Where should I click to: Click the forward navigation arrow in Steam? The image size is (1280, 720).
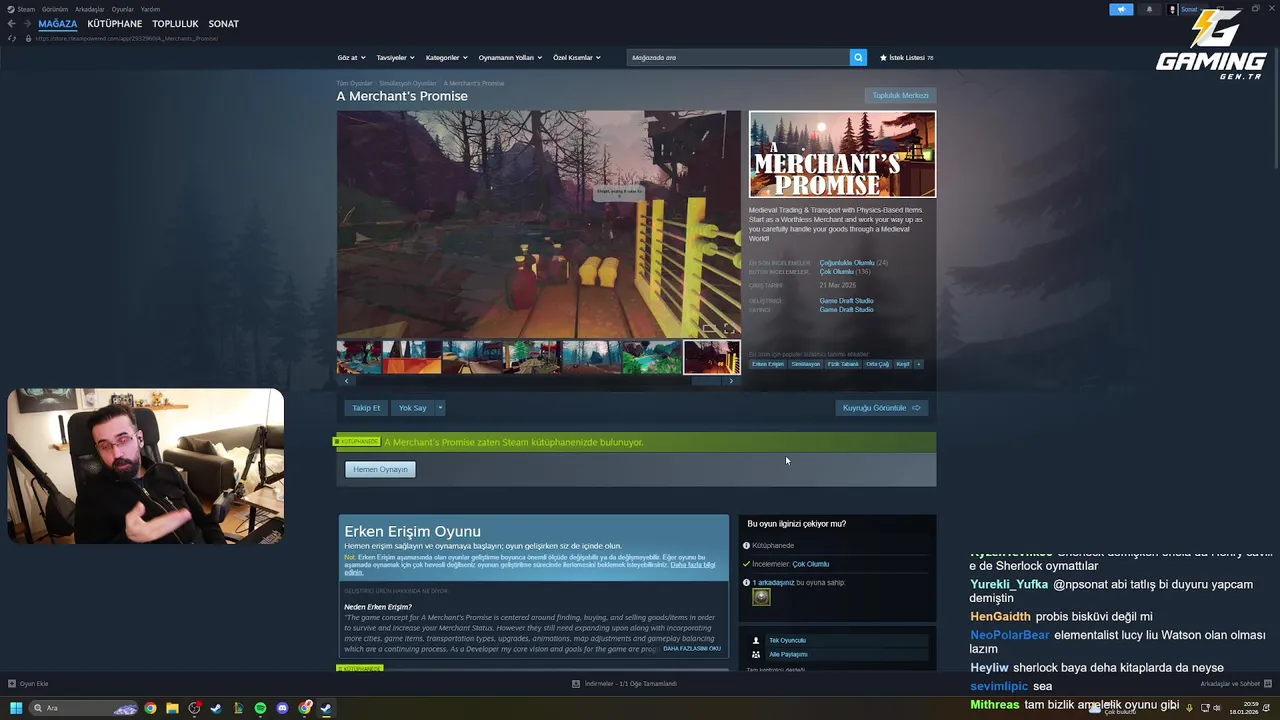[26, 24]
